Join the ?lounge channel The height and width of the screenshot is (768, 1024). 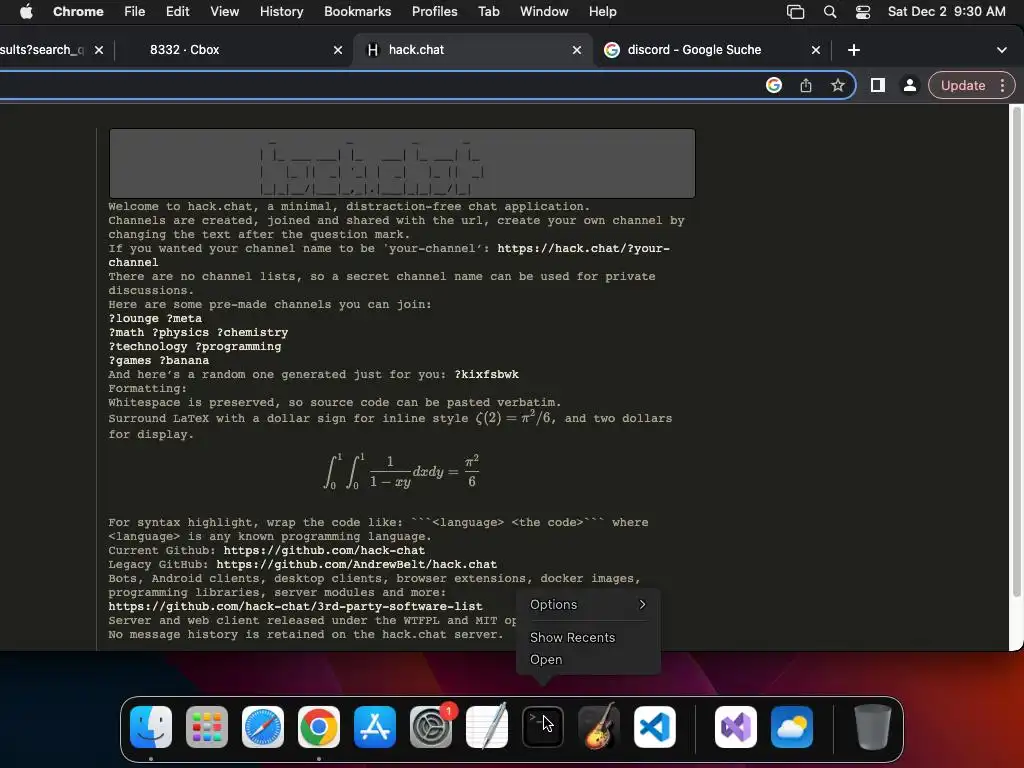click(133, 318)
